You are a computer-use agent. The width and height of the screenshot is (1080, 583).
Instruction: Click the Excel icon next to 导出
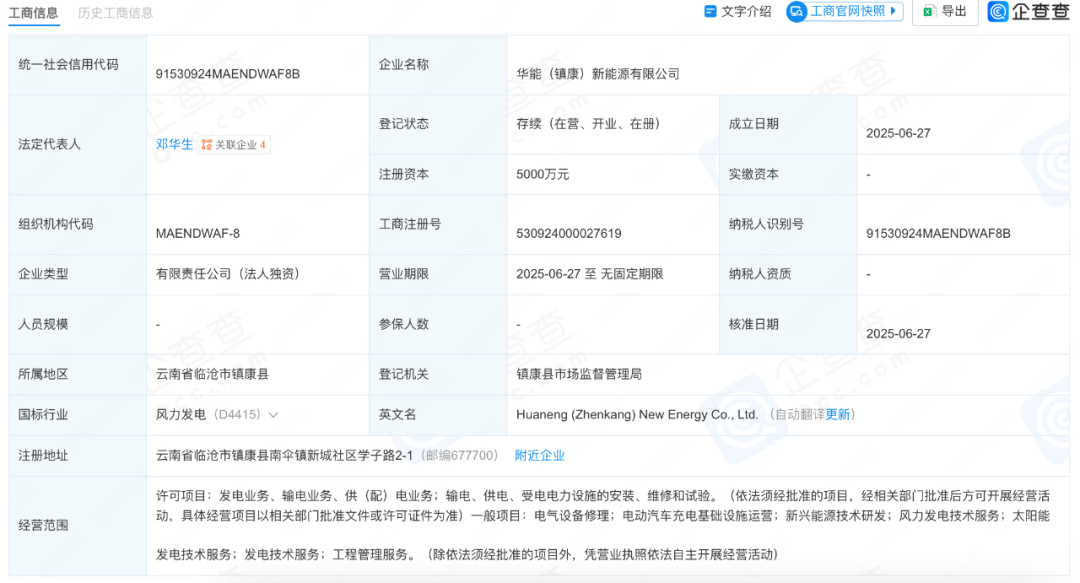(929, 12)
